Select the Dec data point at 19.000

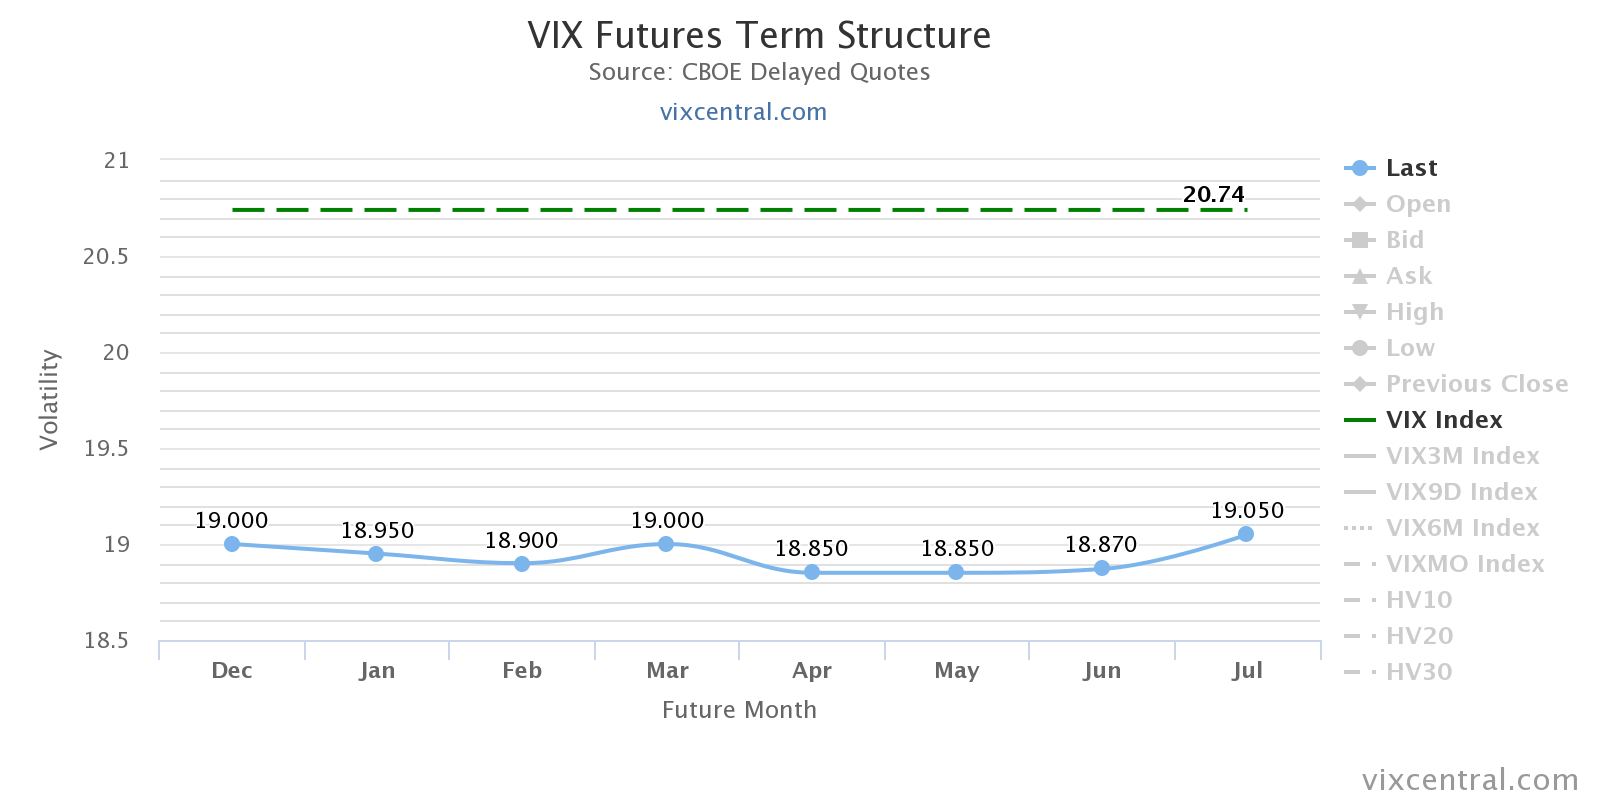[x=232, y=544]
